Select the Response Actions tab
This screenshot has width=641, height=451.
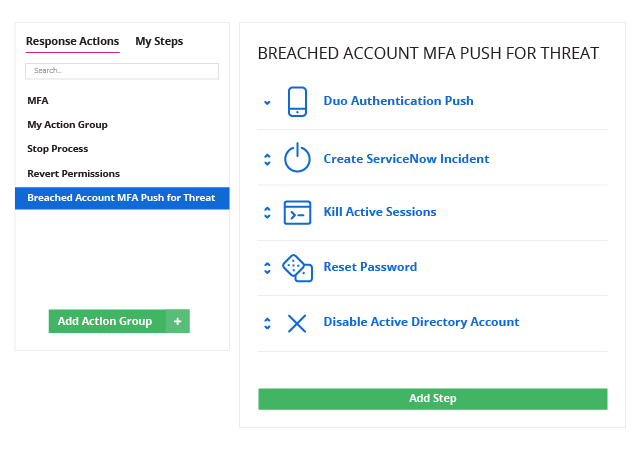click(x=72, y=41)
